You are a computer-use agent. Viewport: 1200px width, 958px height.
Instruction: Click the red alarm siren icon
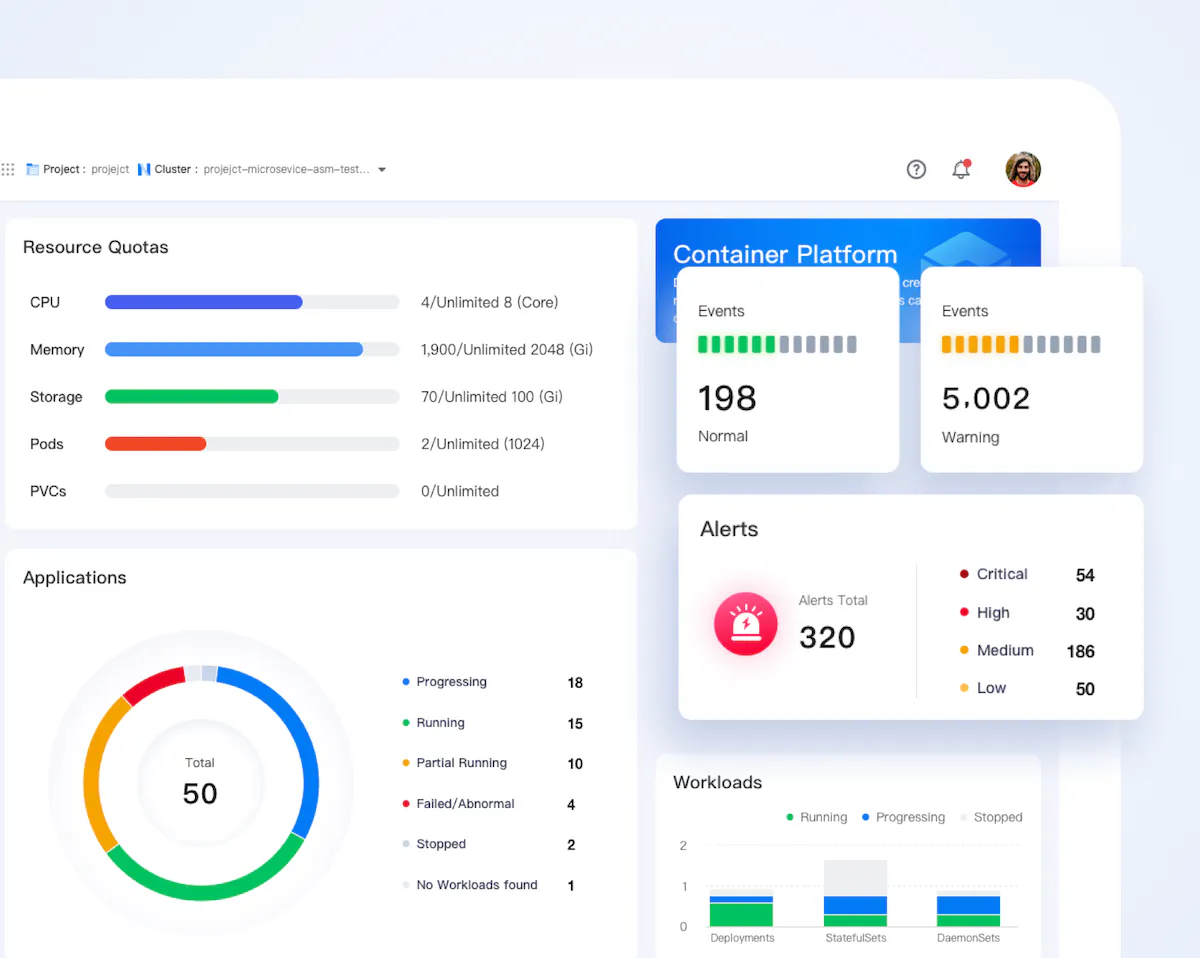745,624
